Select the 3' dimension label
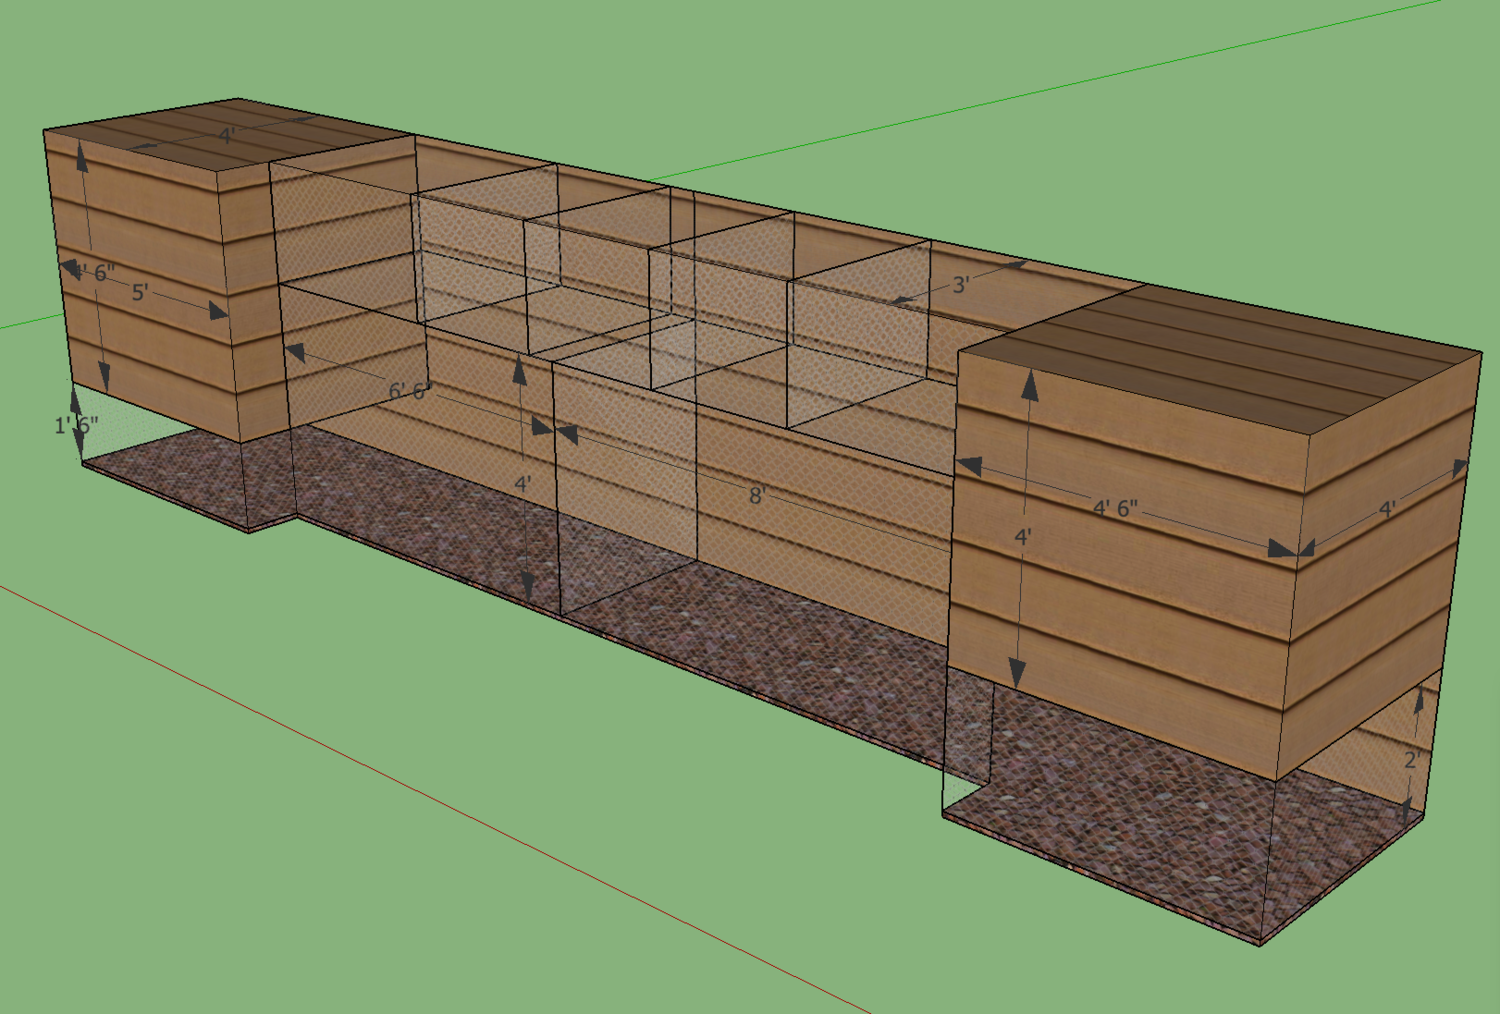This screenshot has width=1500, height=1014. pos(960,284)
